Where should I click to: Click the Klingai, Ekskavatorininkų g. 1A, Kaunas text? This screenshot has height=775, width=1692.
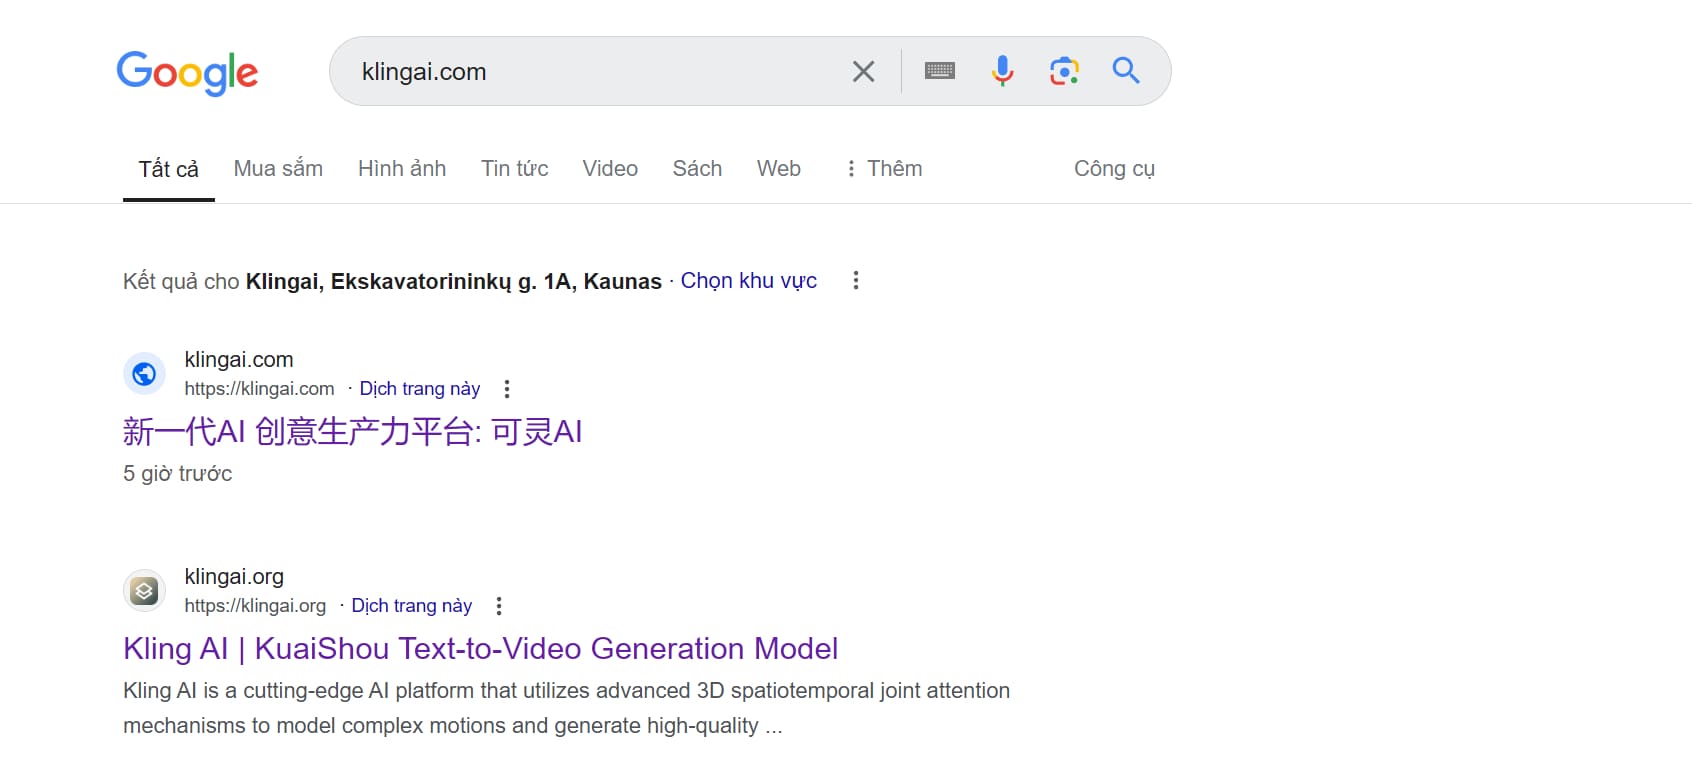point(454,282)
